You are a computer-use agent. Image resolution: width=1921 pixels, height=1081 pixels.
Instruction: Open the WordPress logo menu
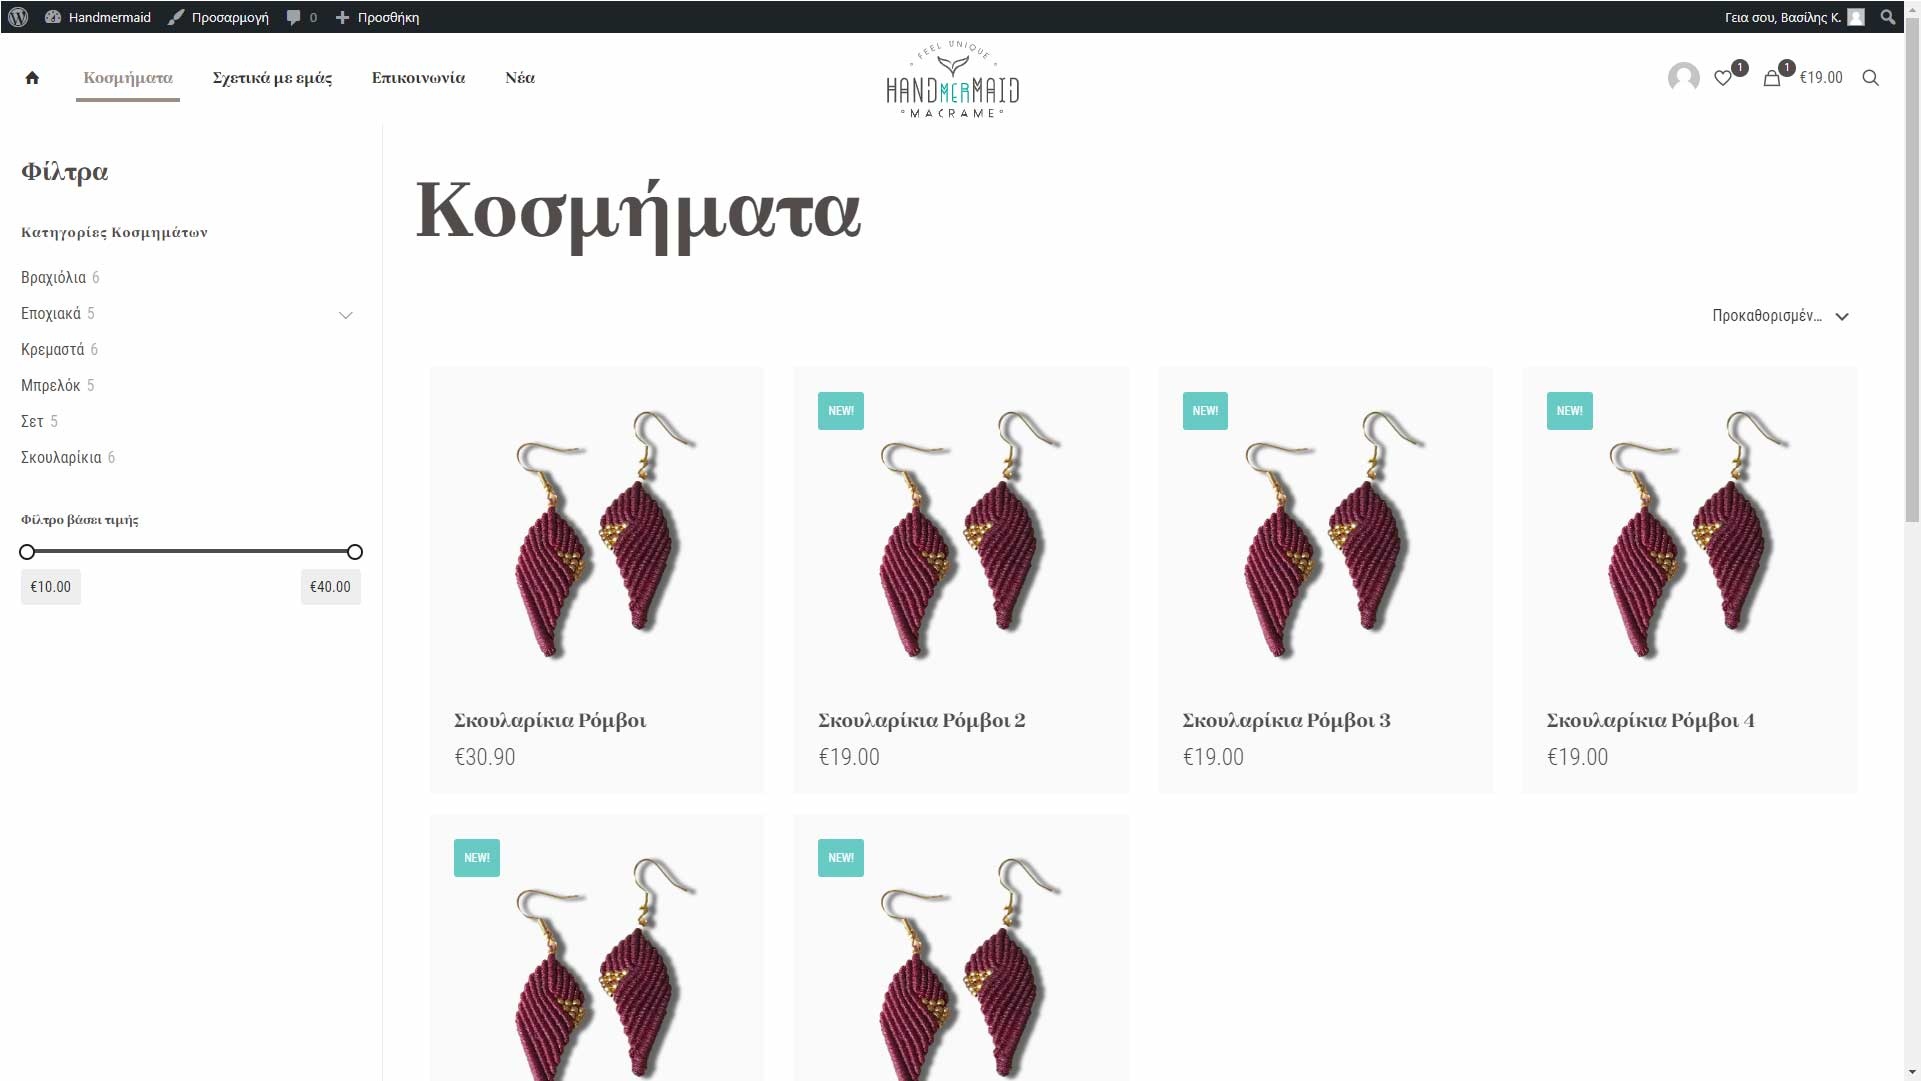pyautogui.click(x=18, y=17)
